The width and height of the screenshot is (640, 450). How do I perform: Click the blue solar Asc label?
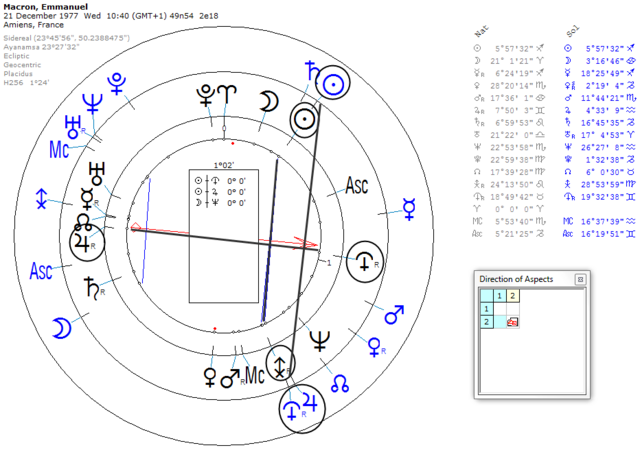point(41,271)
